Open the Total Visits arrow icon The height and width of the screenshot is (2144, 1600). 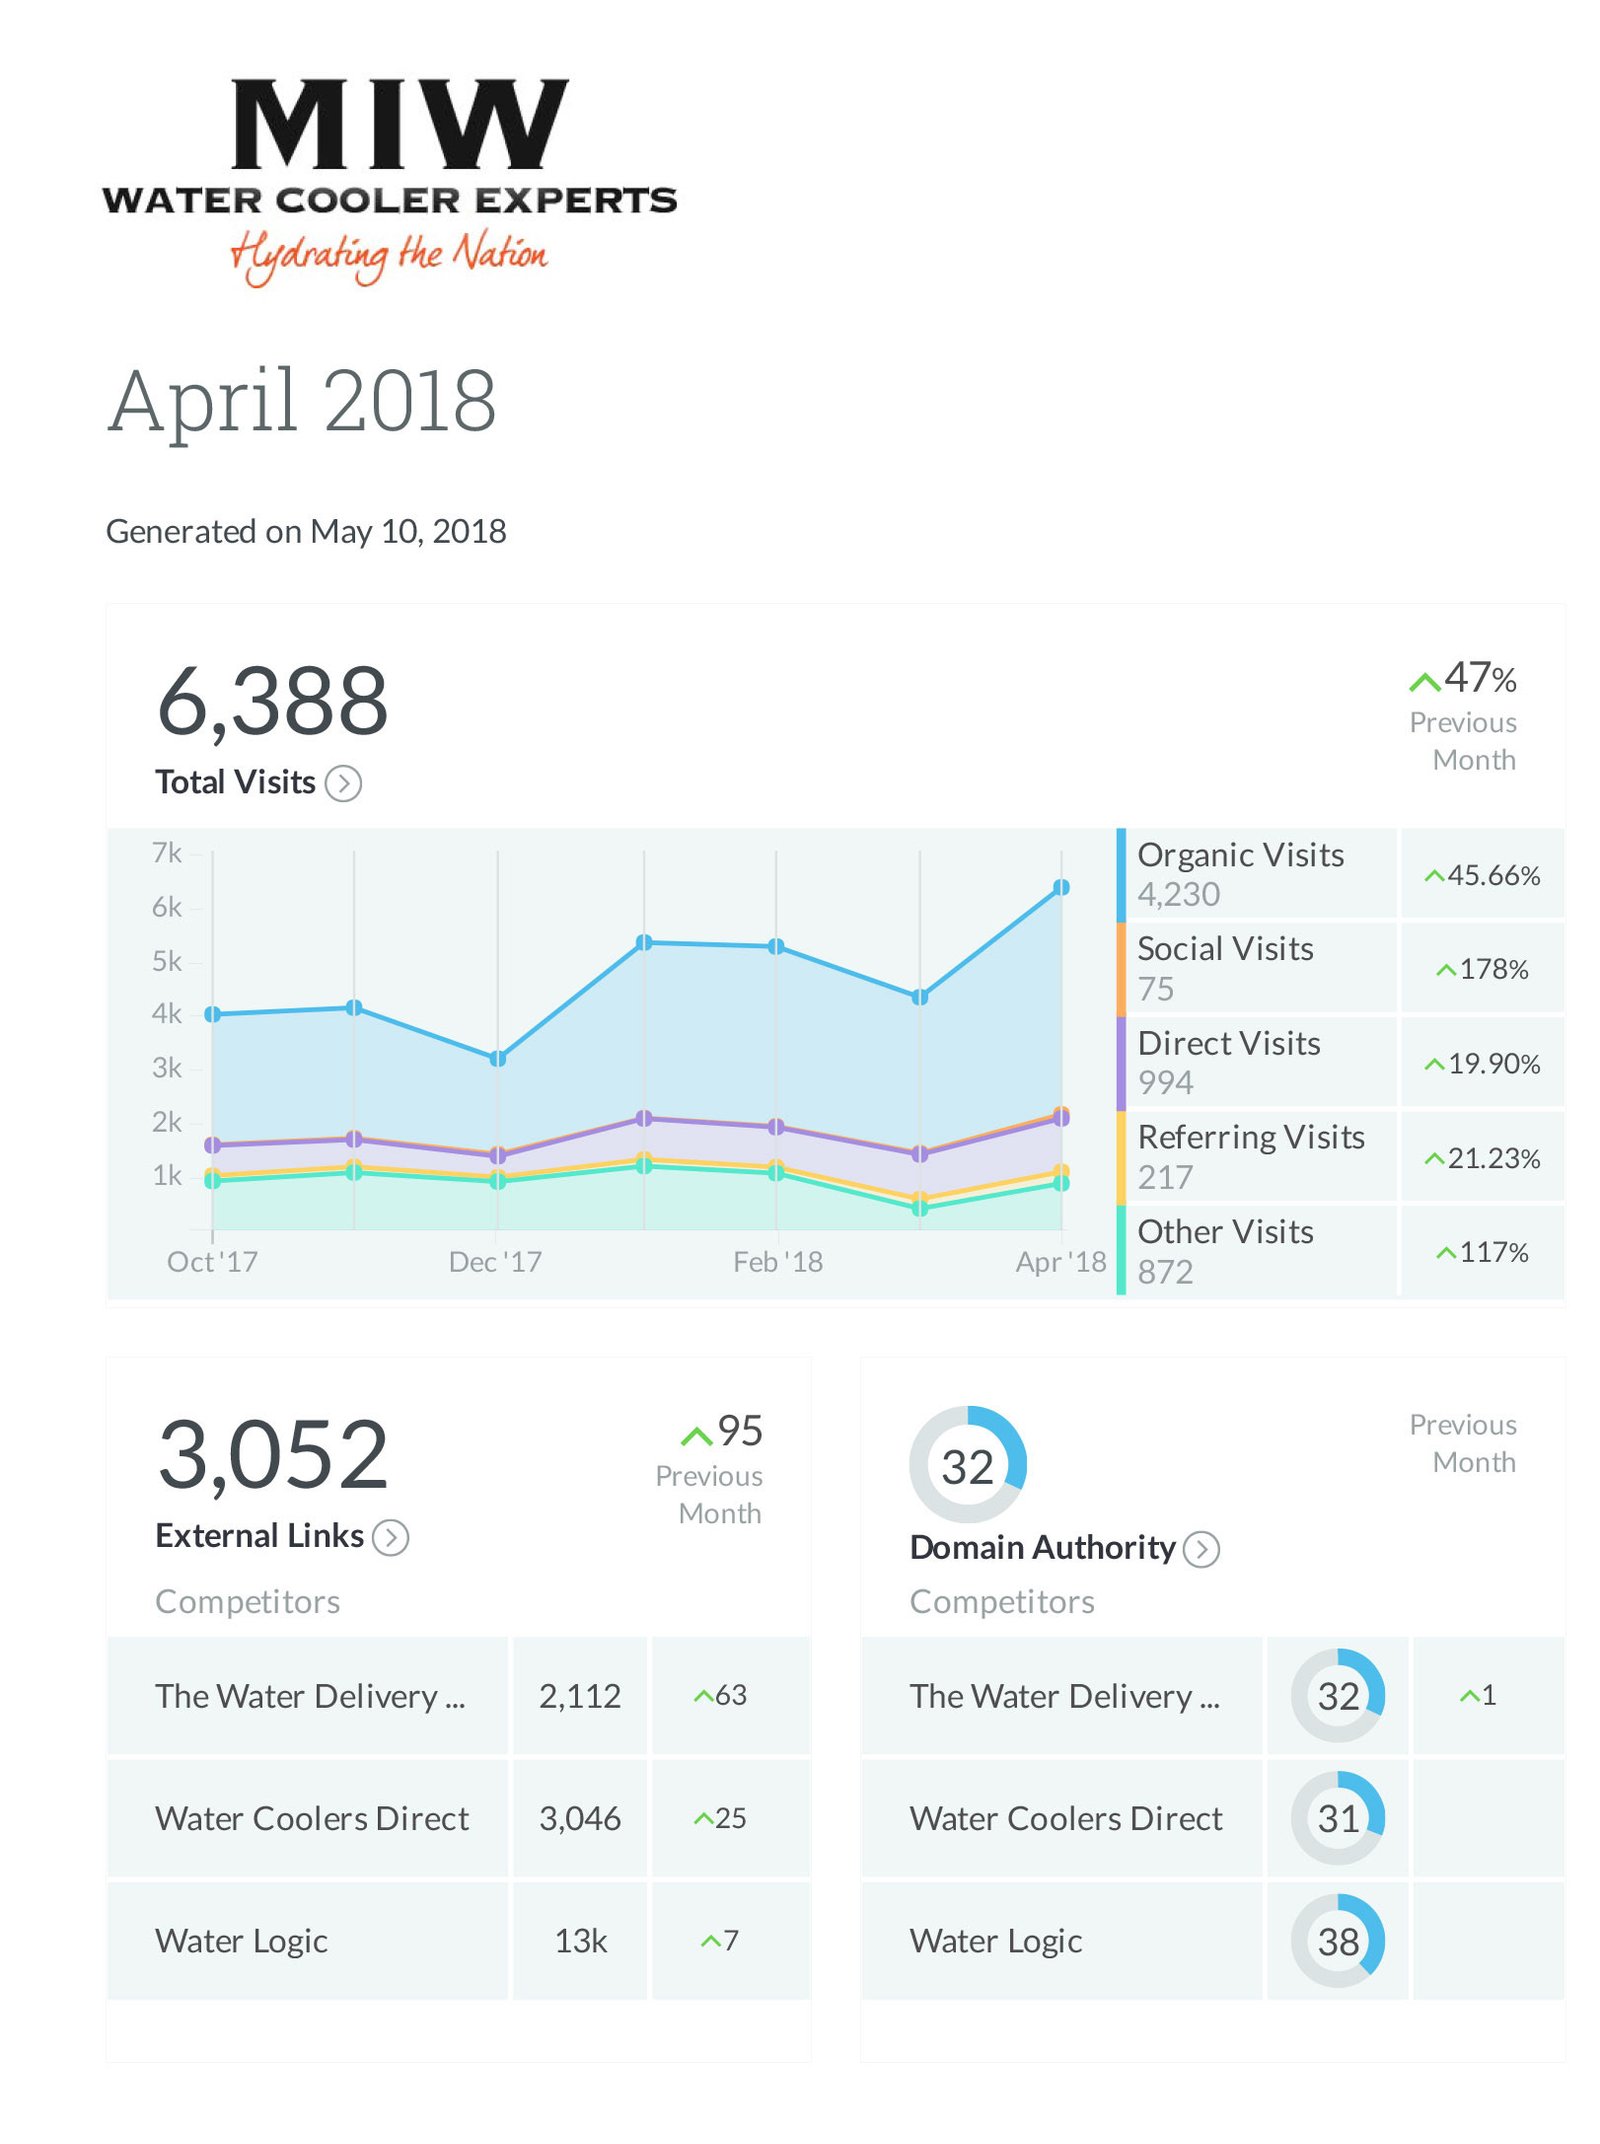[343, 783]
